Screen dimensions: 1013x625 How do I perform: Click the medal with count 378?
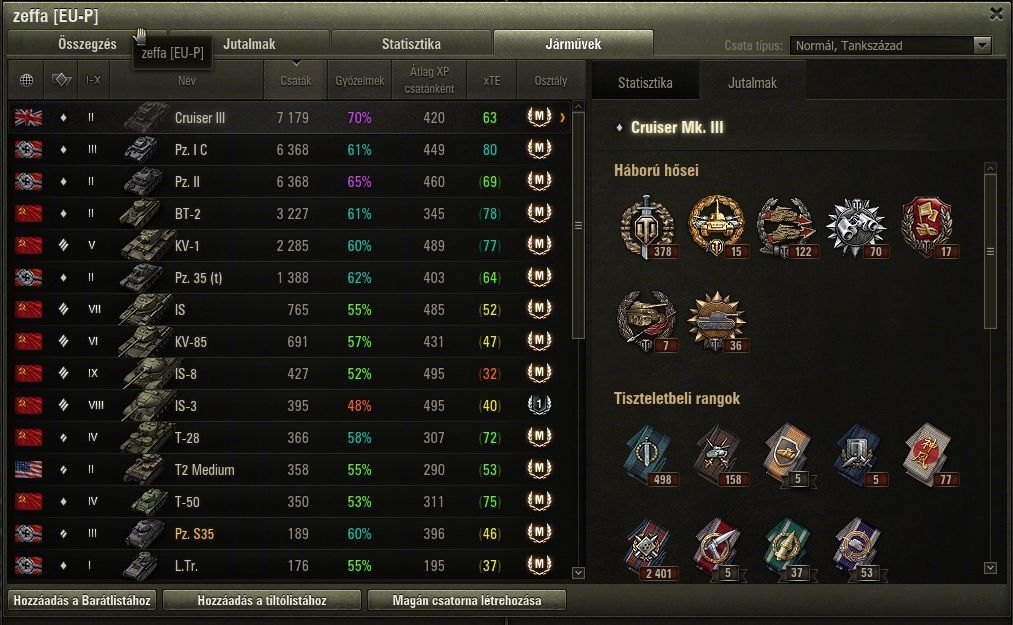point(648,227)
